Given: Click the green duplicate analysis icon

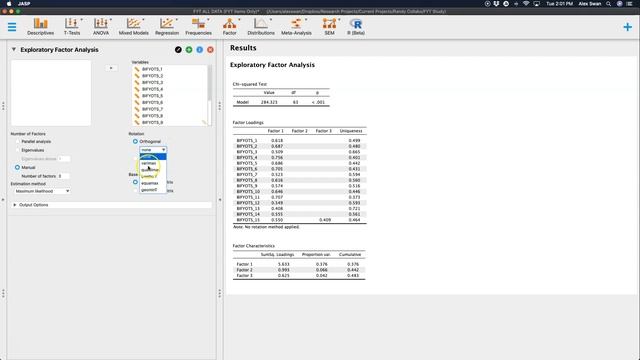Looking at the screenshot, I should coord(189,50).
